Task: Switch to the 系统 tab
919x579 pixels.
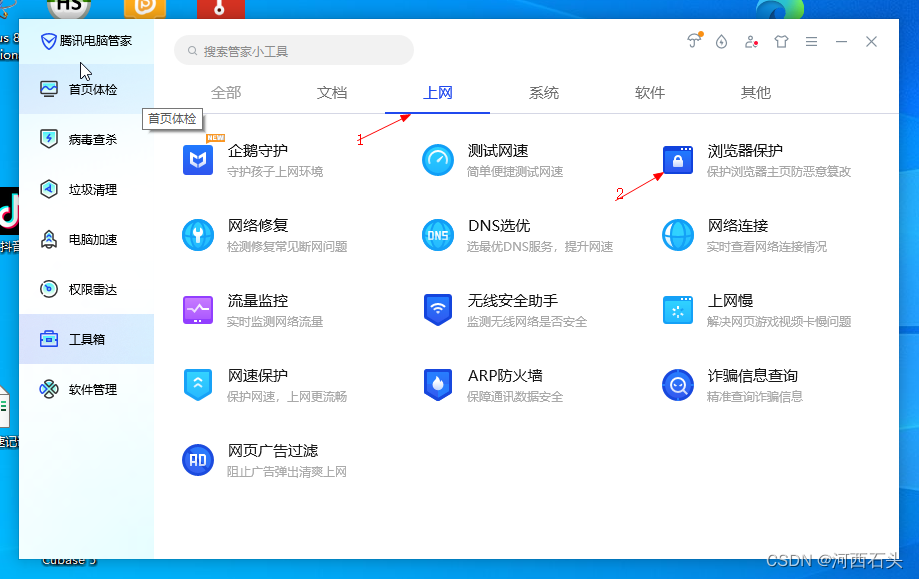Action: pyautogui.click(x=544, y=93)
